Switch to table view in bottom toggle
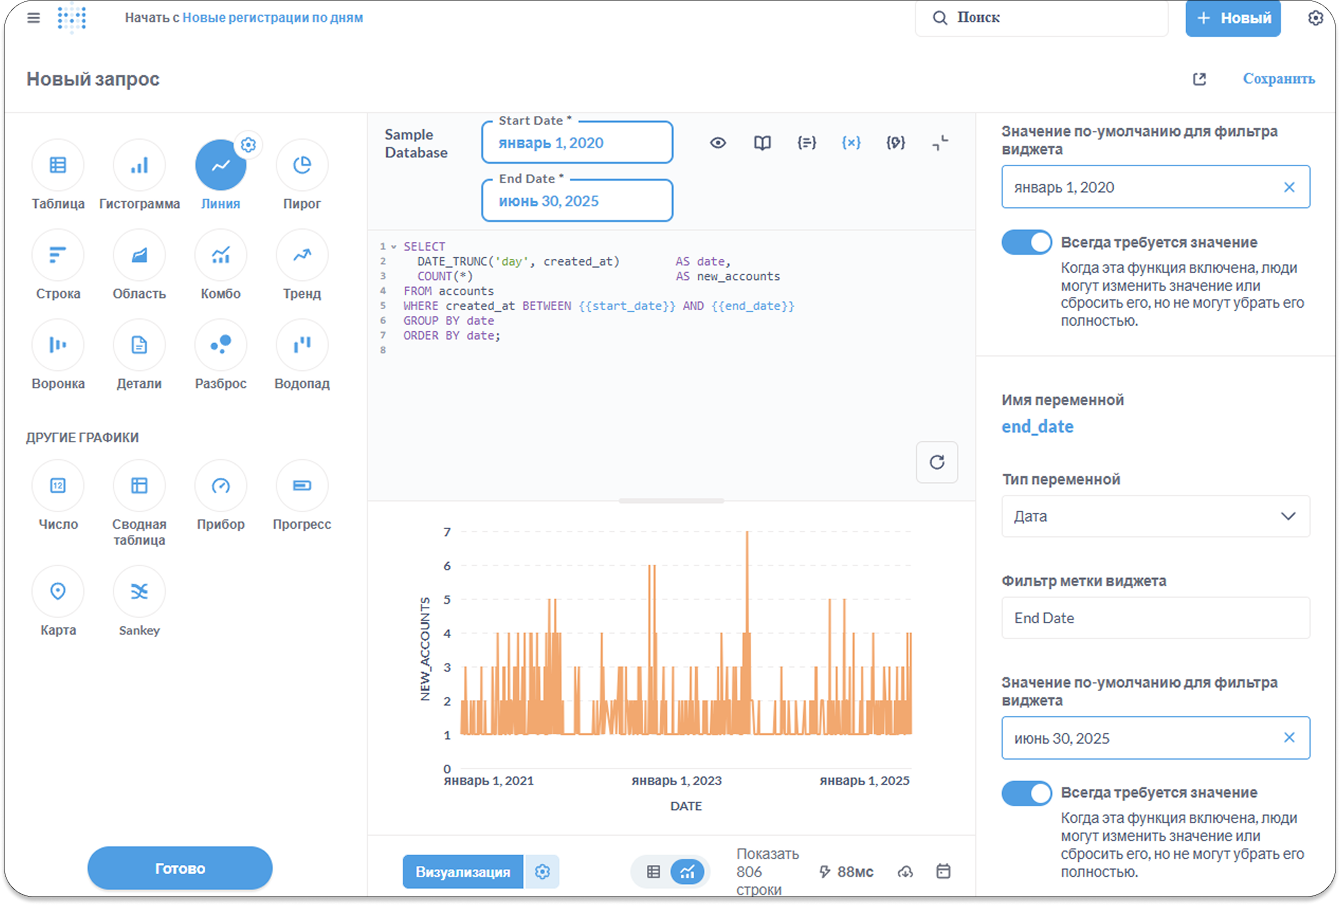 coord(653,872)
